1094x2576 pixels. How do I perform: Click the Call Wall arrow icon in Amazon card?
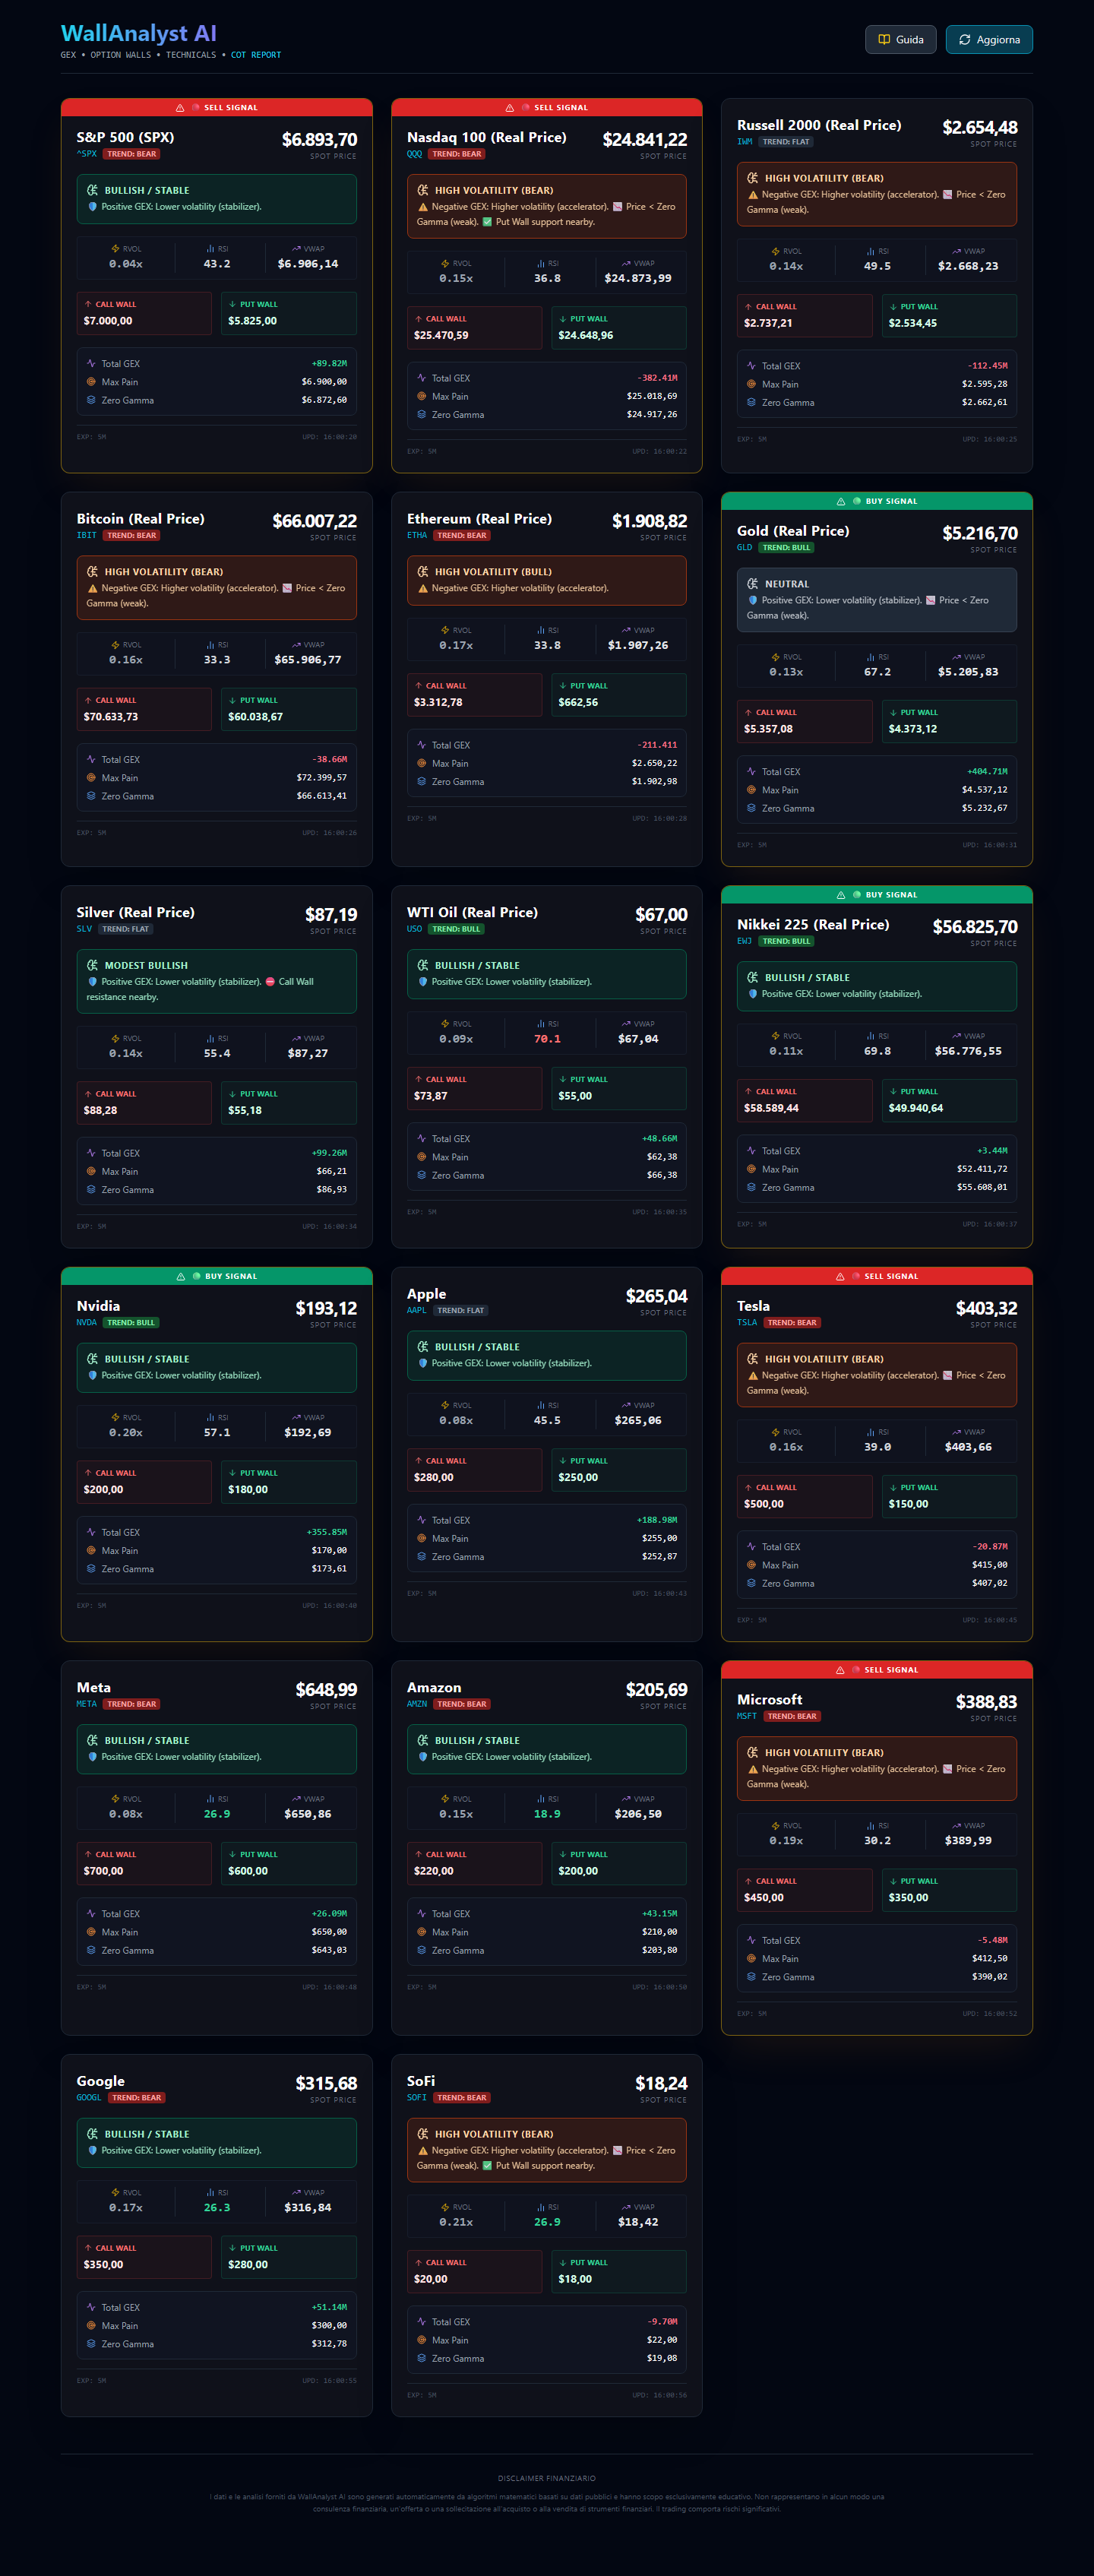[418, 1854]
